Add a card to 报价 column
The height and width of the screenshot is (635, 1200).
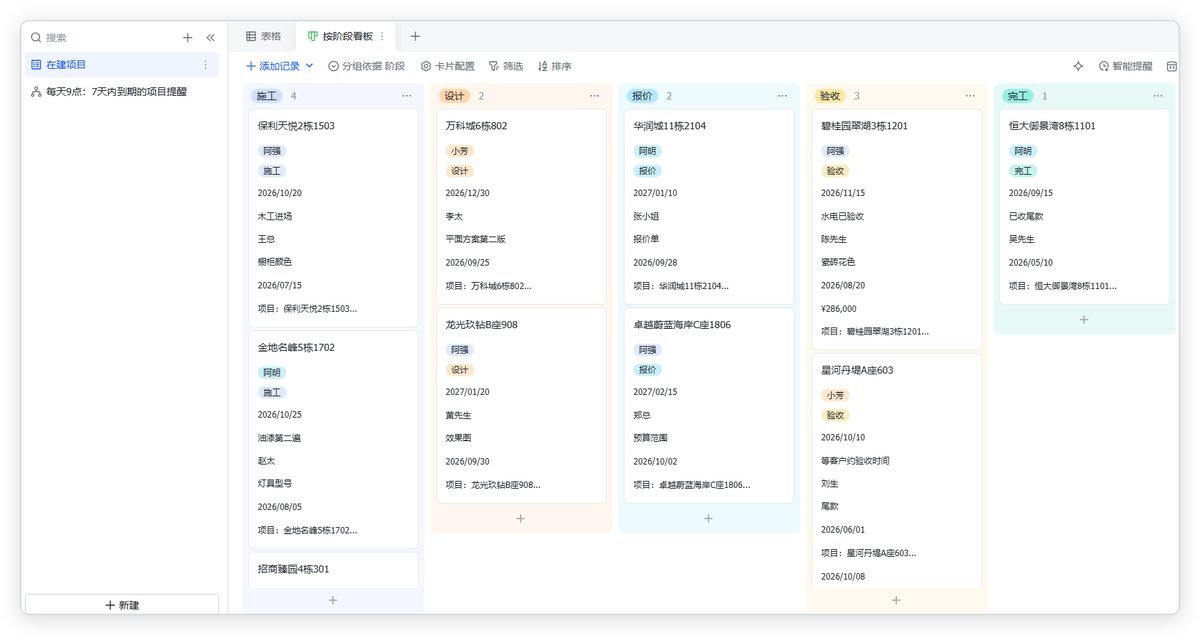point(708,518)
